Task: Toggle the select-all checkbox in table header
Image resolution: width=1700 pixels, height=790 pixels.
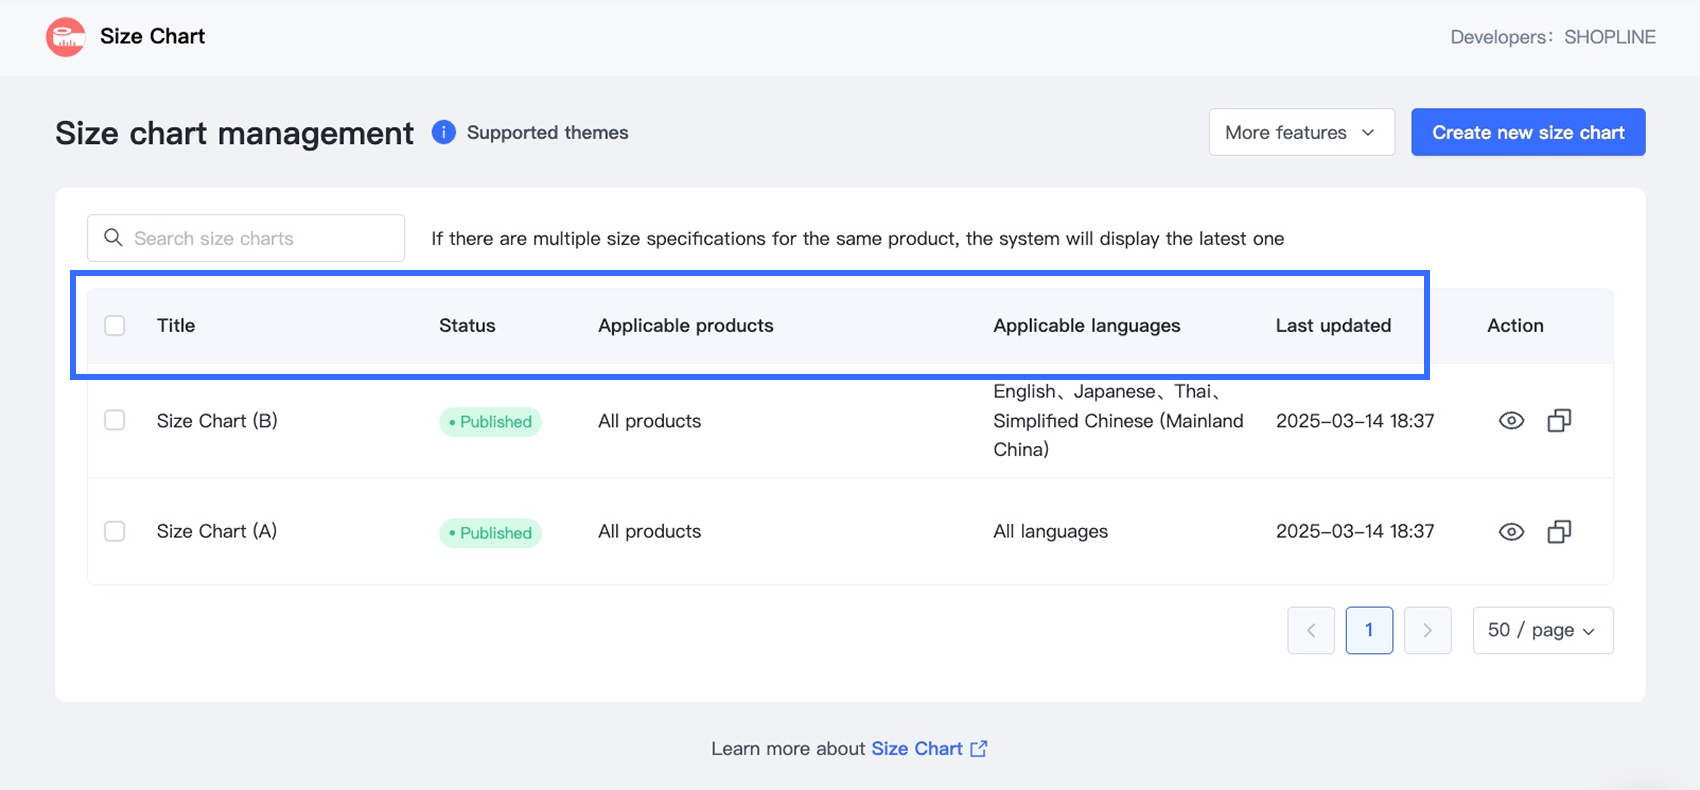Action: click(x=115, y=325)
